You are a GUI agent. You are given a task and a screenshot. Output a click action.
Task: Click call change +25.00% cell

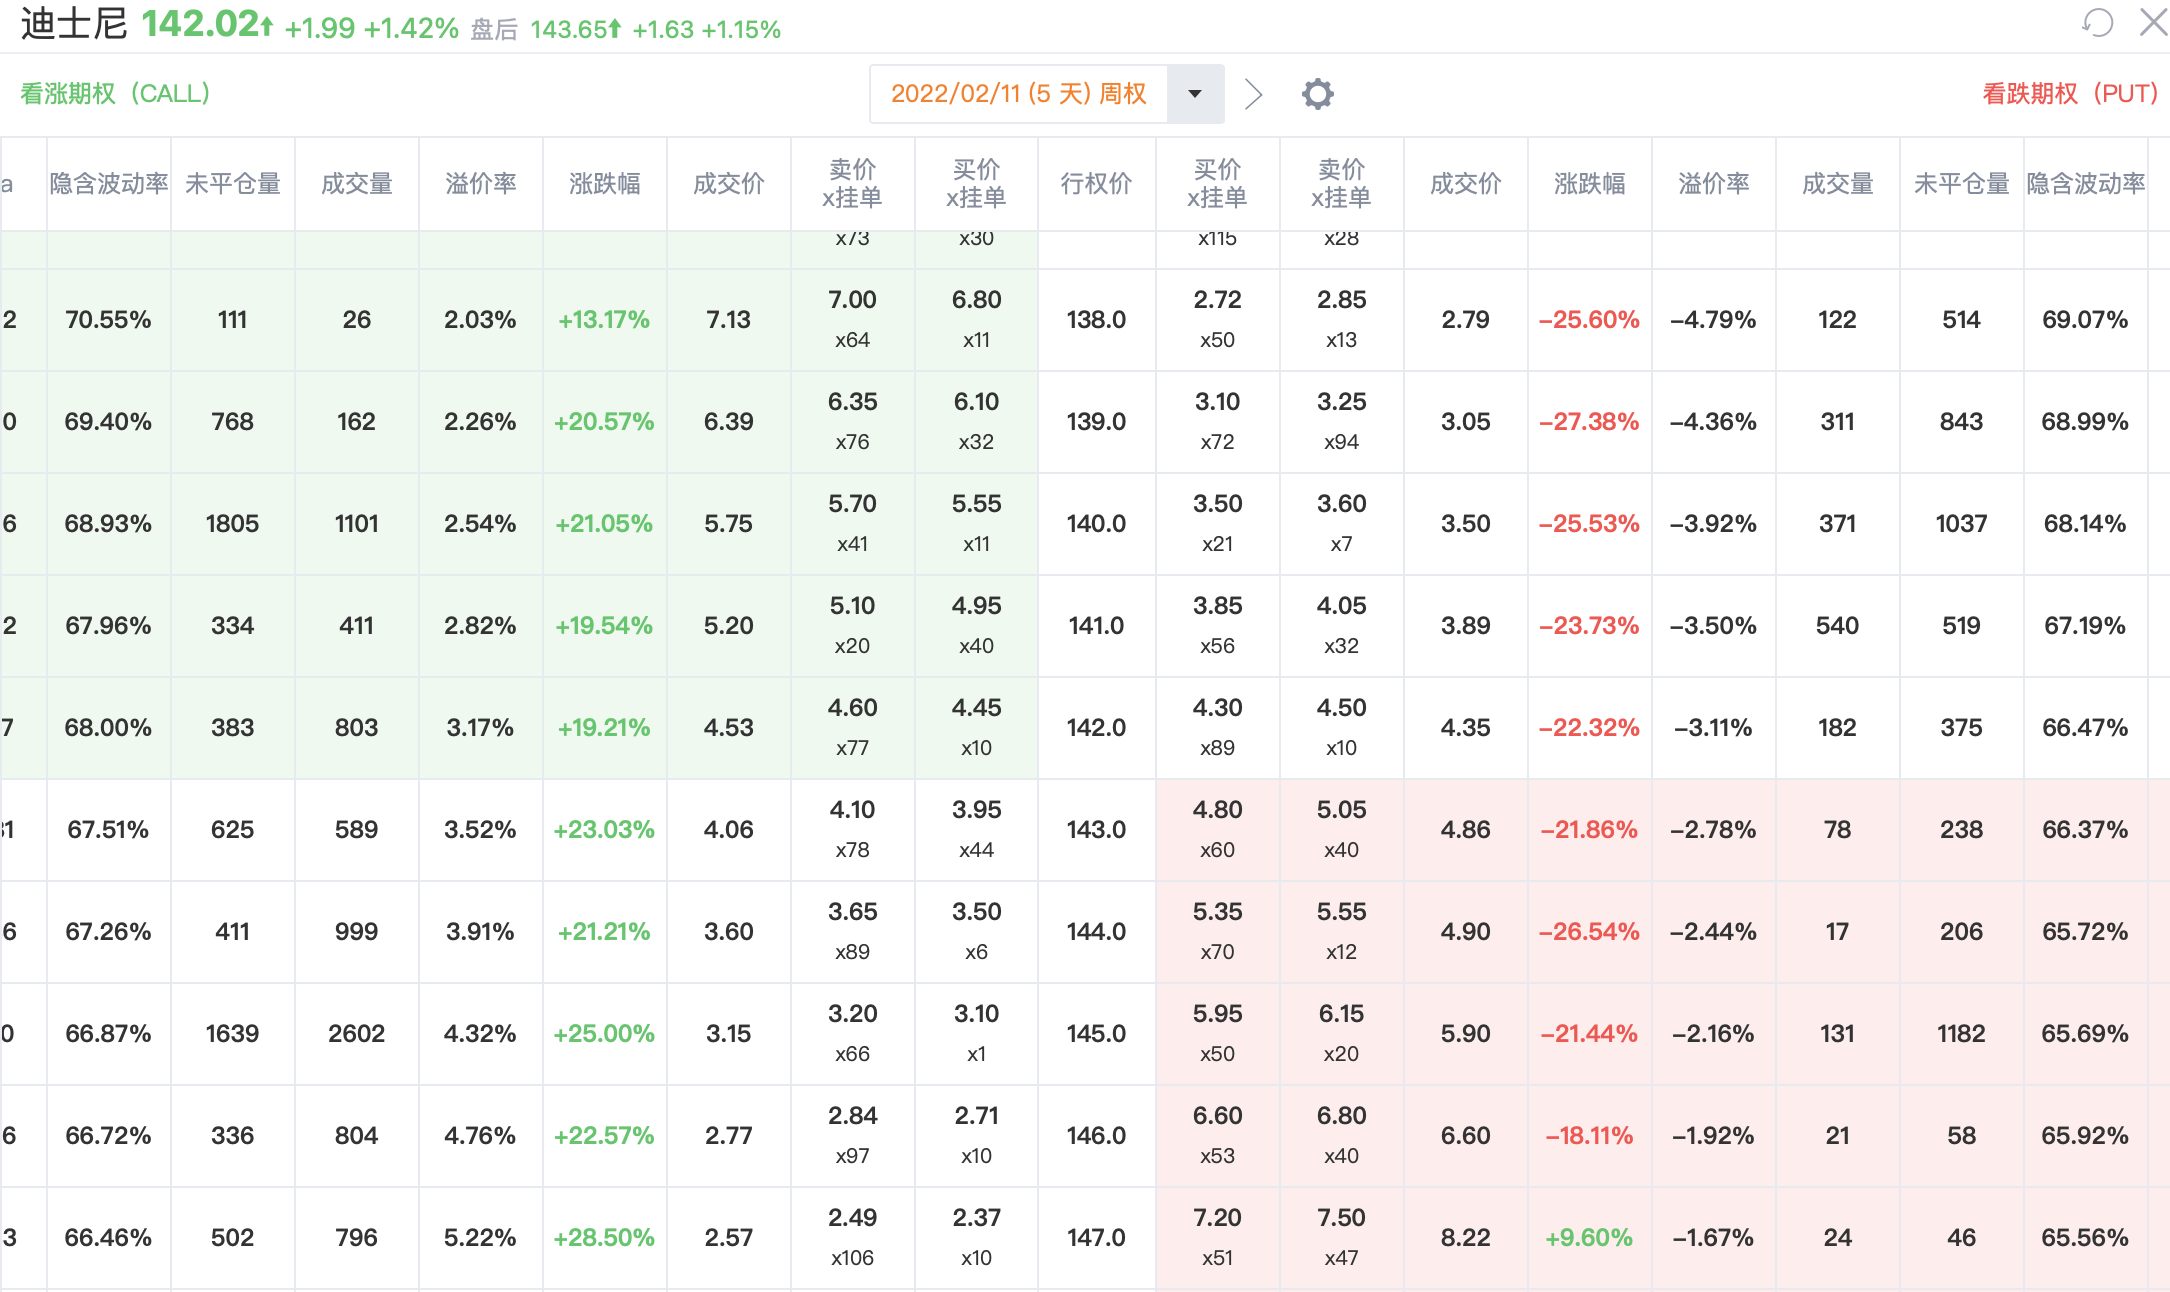click(604, 1034)
